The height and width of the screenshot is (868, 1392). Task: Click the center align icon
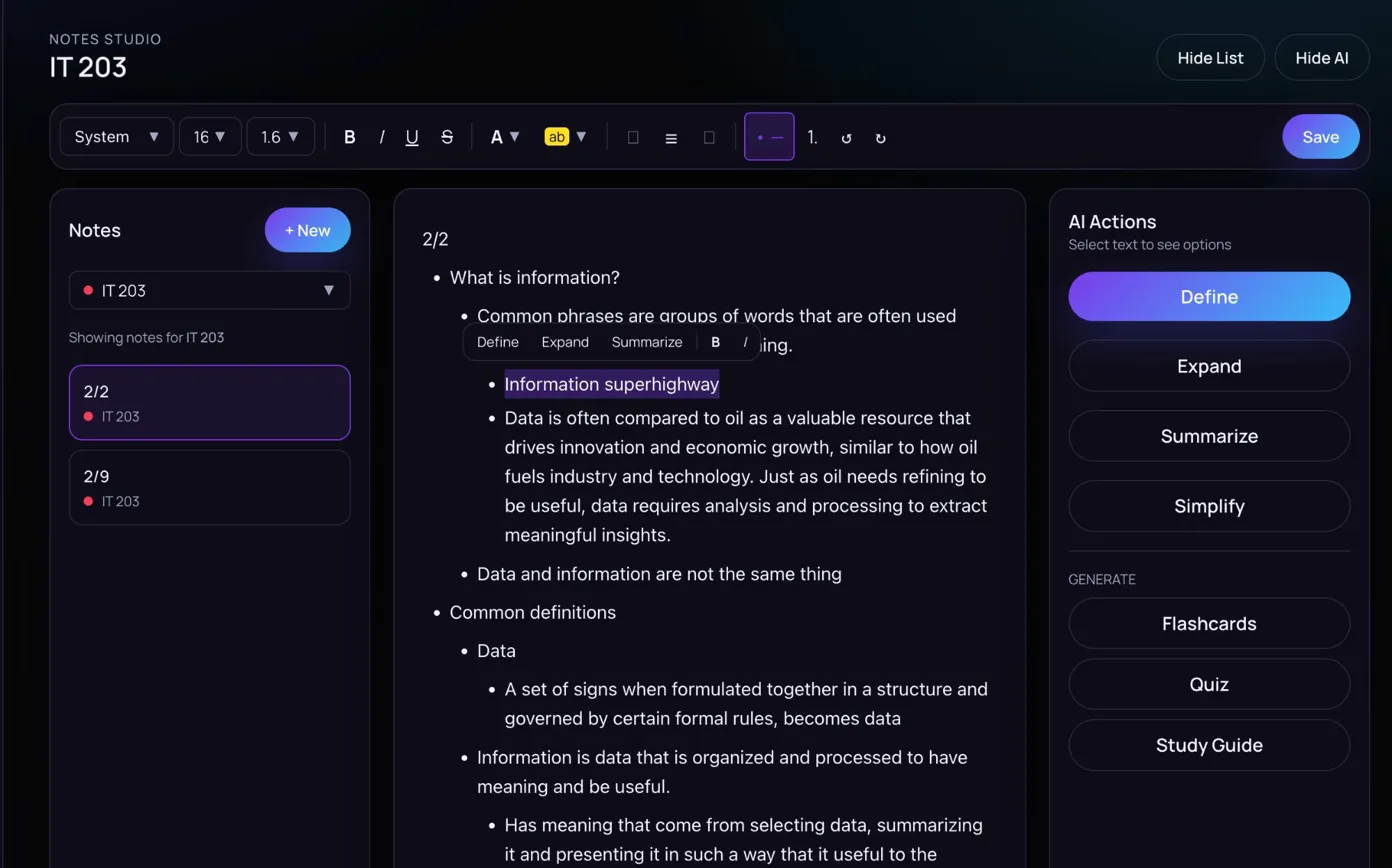[x=671, y=138]
